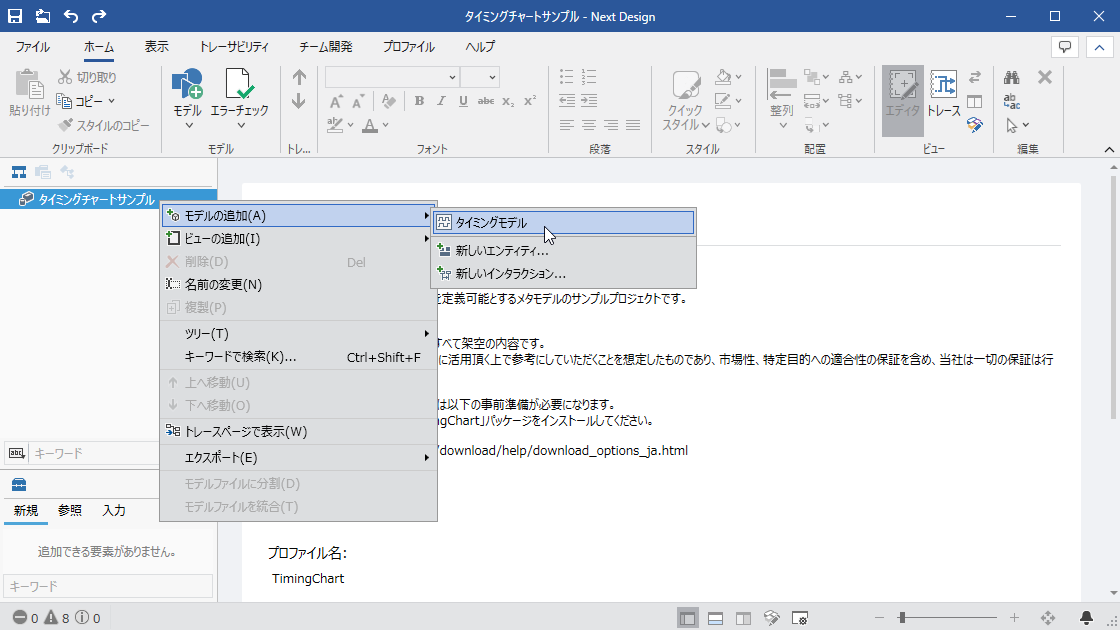Switch to エディタ editor view
1120x630 pixels.
[903, 101]
